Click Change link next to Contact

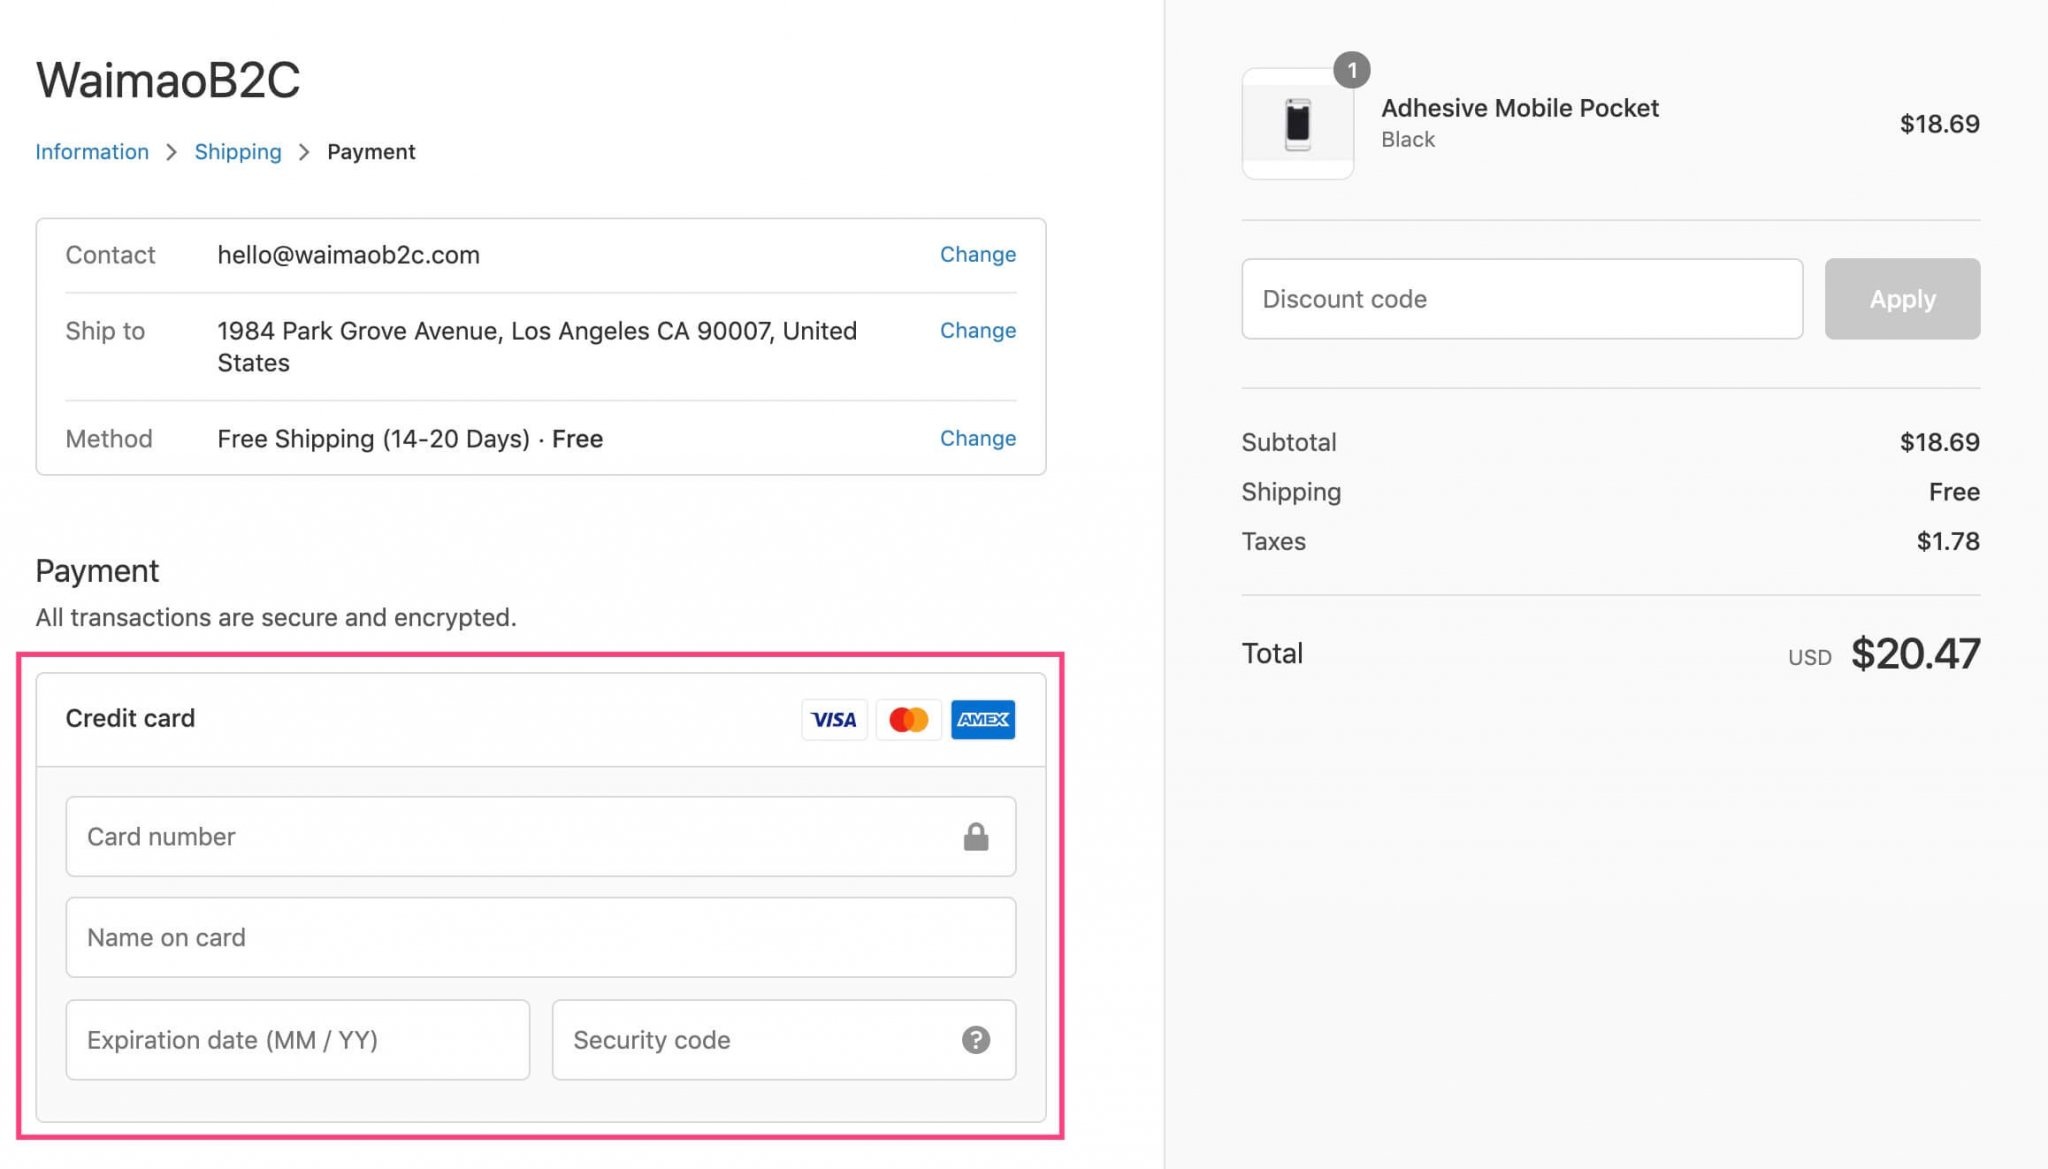click(978, 253)
